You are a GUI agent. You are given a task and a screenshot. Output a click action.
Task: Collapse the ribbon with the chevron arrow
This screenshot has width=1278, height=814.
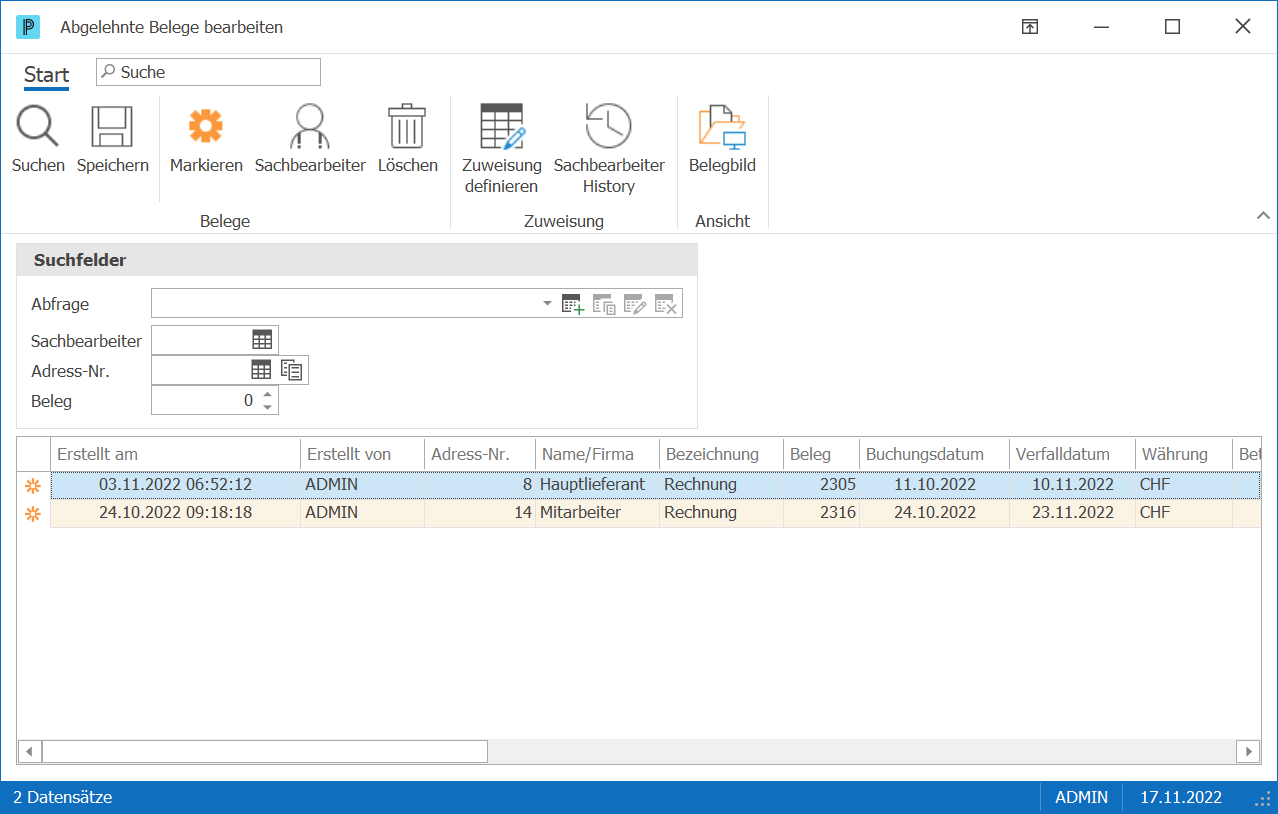[1263, 215]
